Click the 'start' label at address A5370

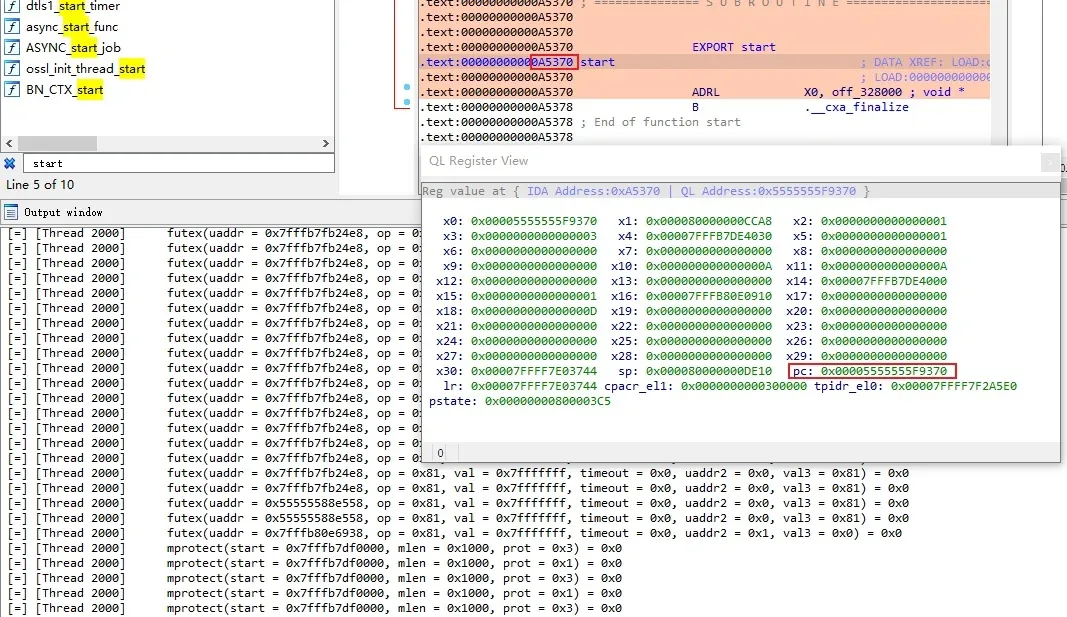tap(597, 62)
